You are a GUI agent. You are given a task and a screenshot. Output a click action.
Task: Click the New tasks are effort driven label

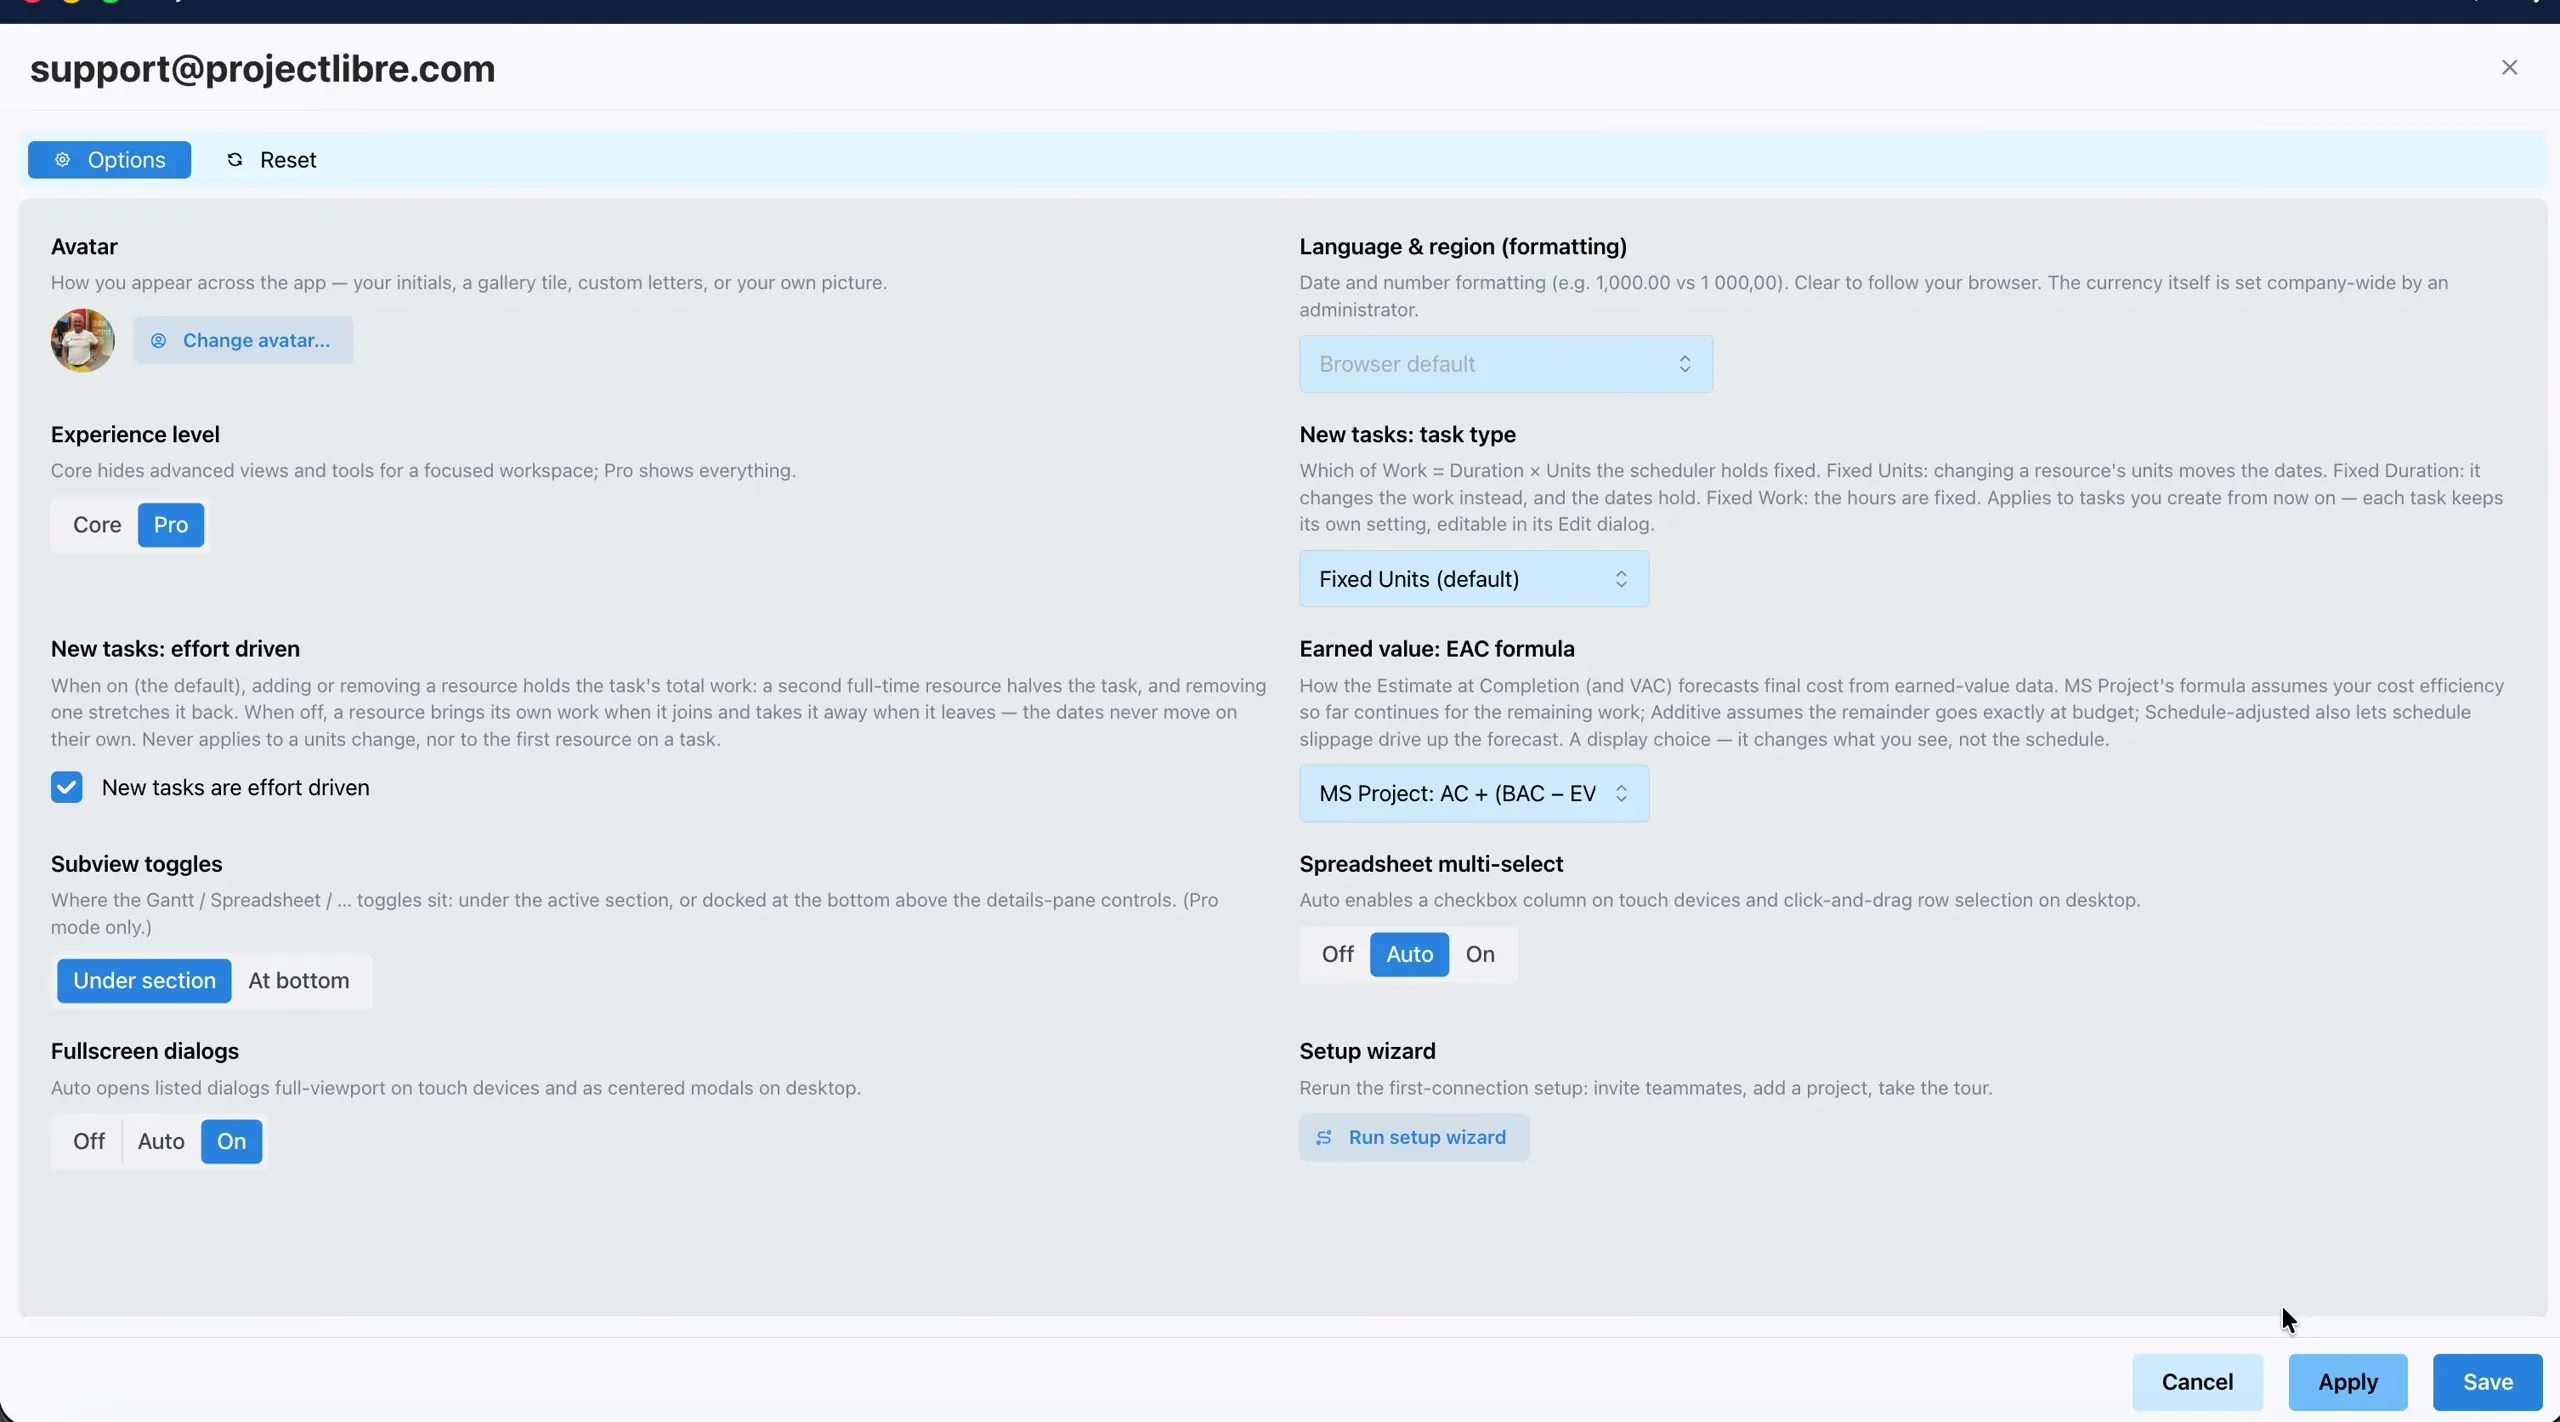point(236,788)
